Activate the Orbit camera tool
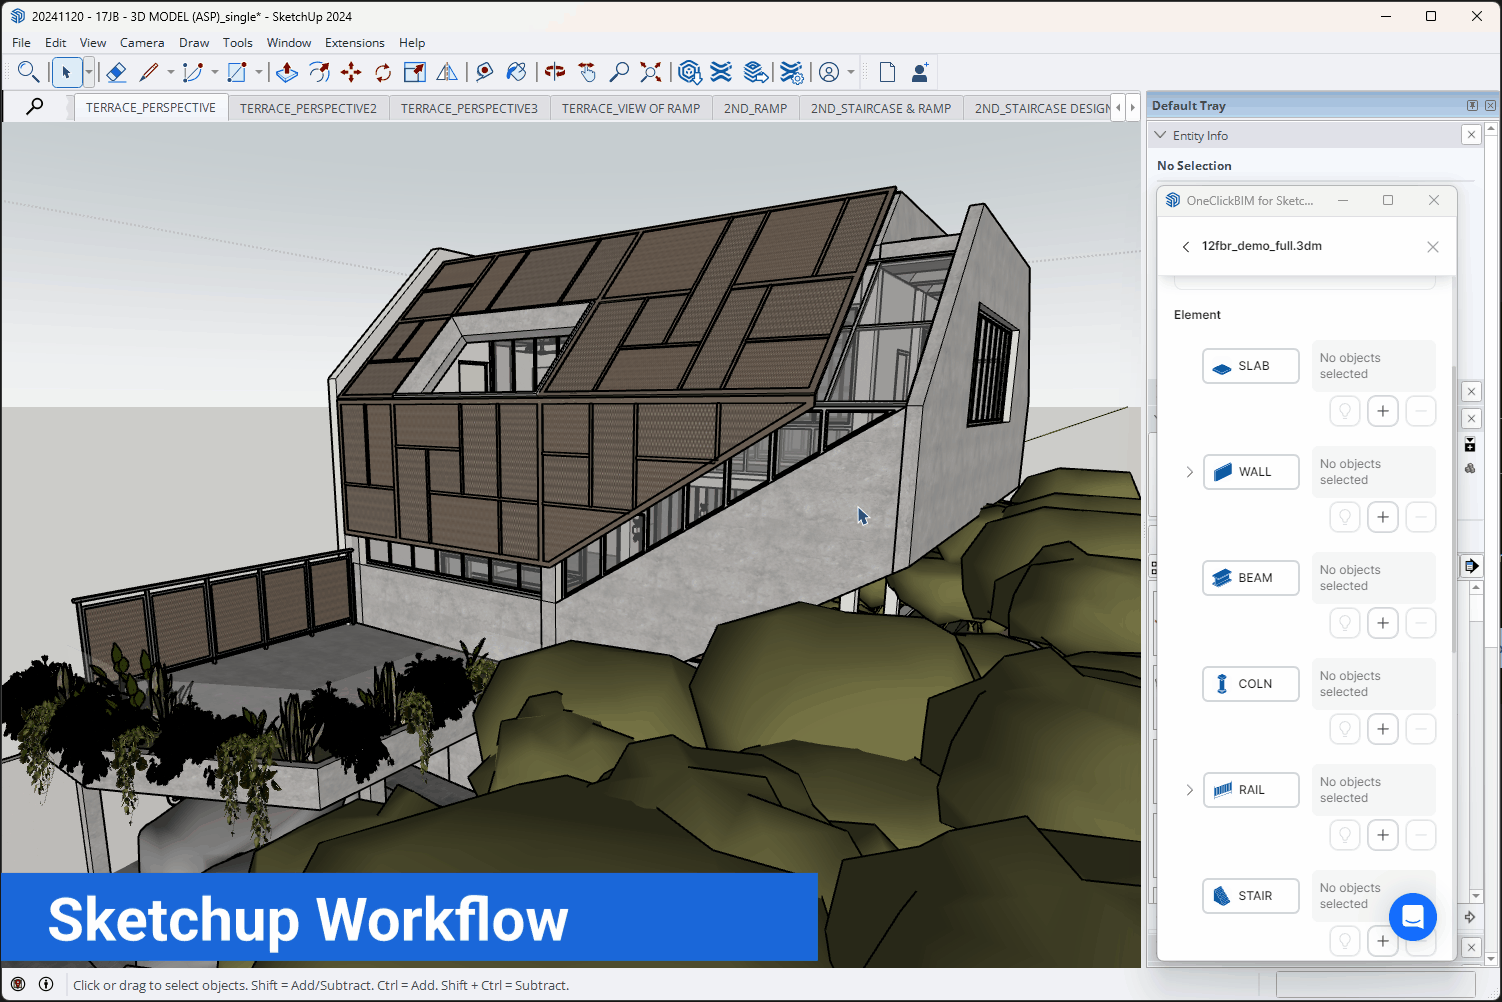The height and width of the screenshot is (1002, 1502). 555,72
